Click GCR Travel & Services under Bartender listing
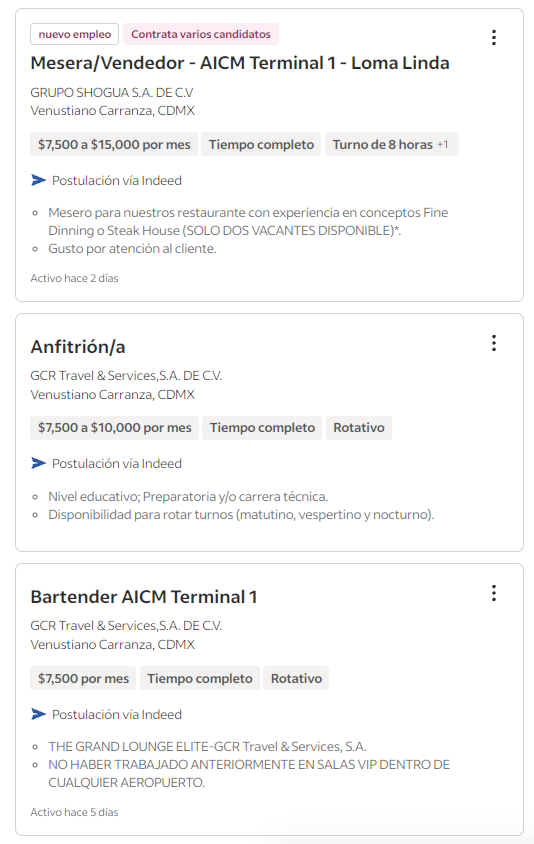The width and height of the screenshot is (534, 844). 126,625
